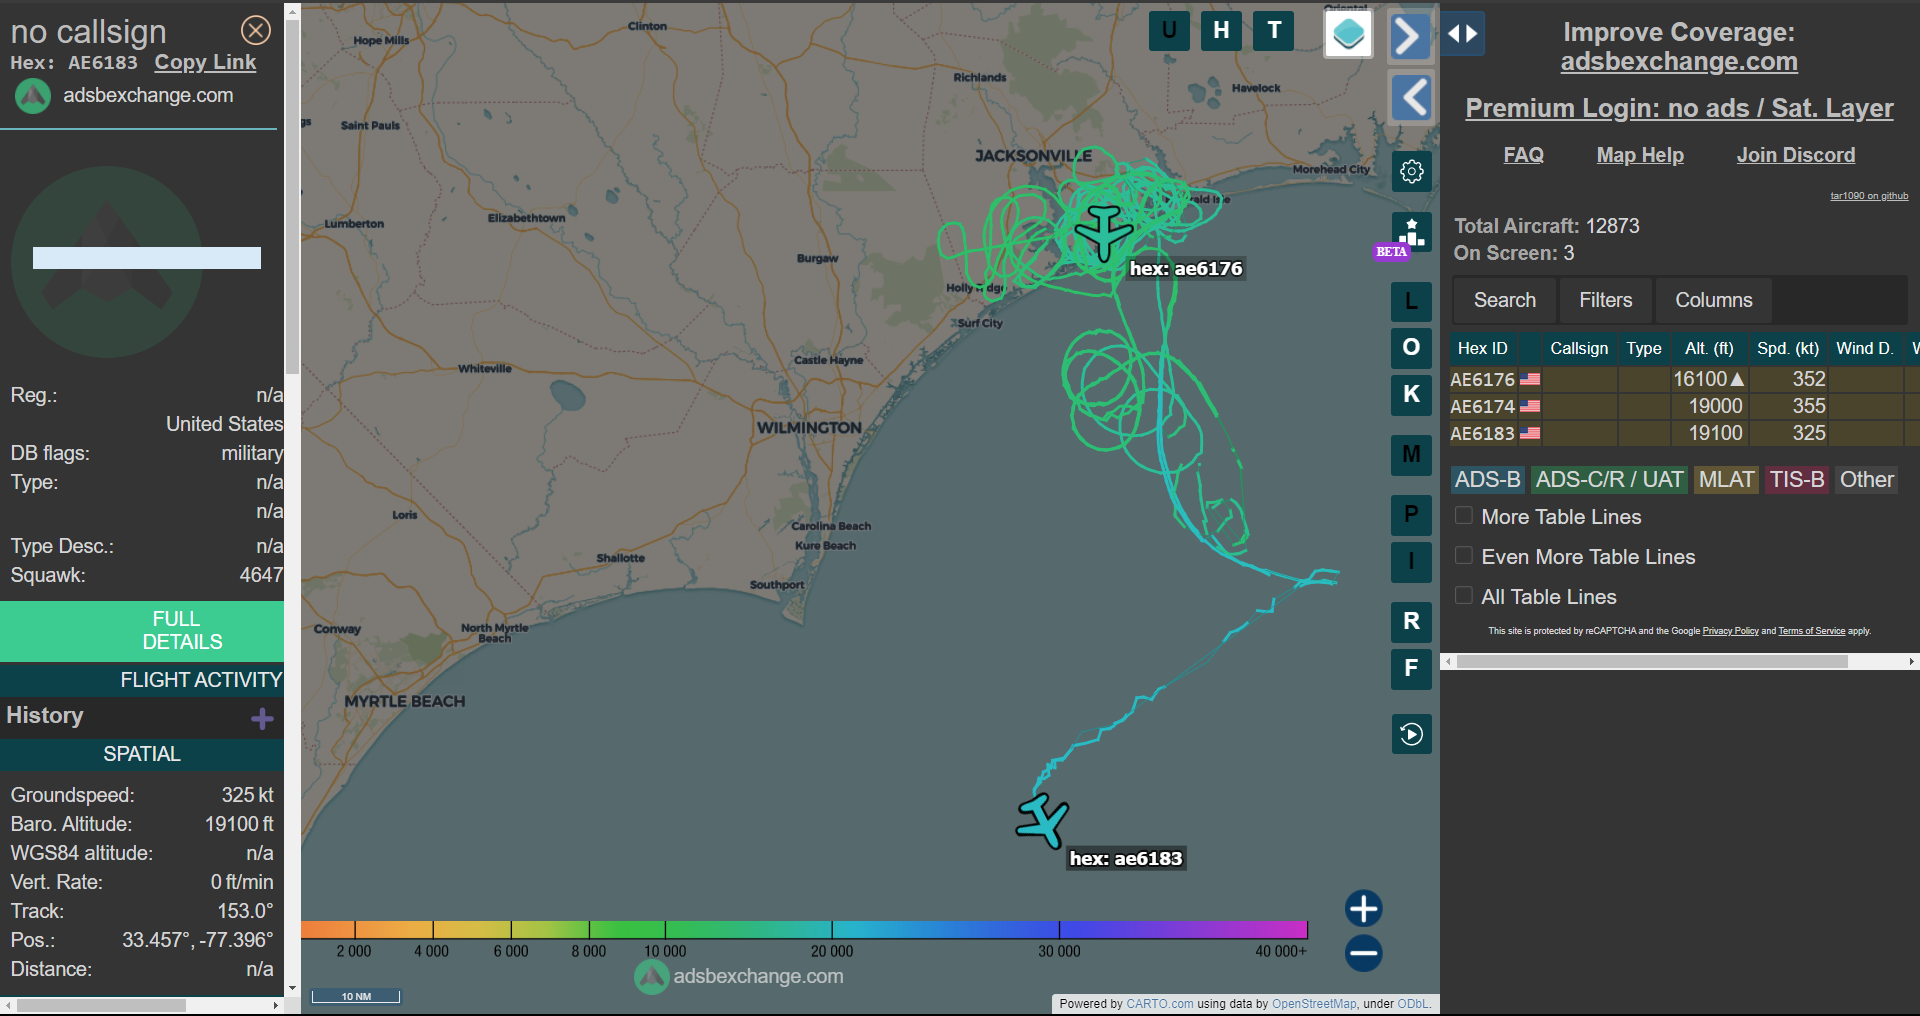Click the U map toggle button
The image size is (1920, 1016).
[1169, 30]
